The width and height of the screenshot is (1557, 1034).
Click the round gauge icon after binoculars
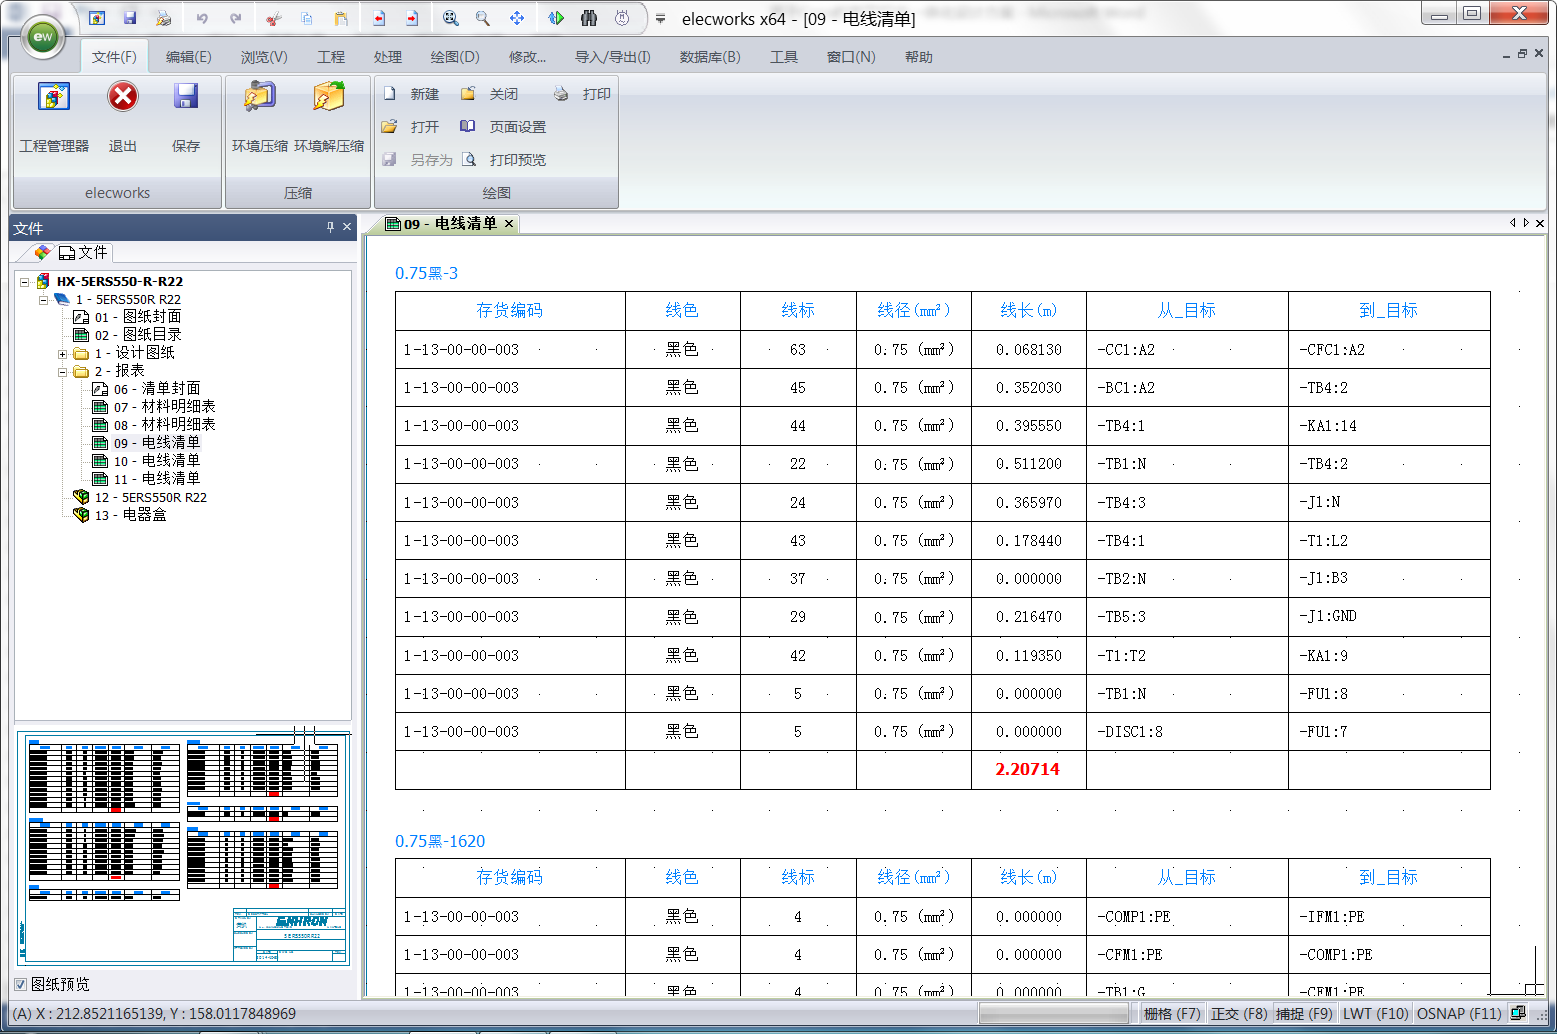[x=622, y=18]
